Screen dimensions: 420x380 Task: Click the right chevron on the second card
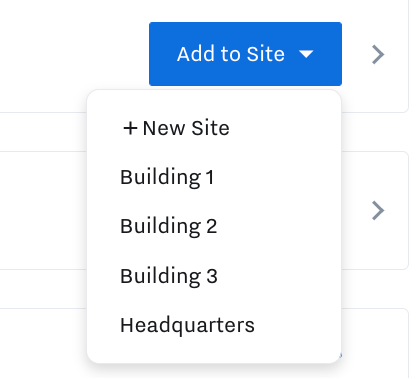[378, 210]
